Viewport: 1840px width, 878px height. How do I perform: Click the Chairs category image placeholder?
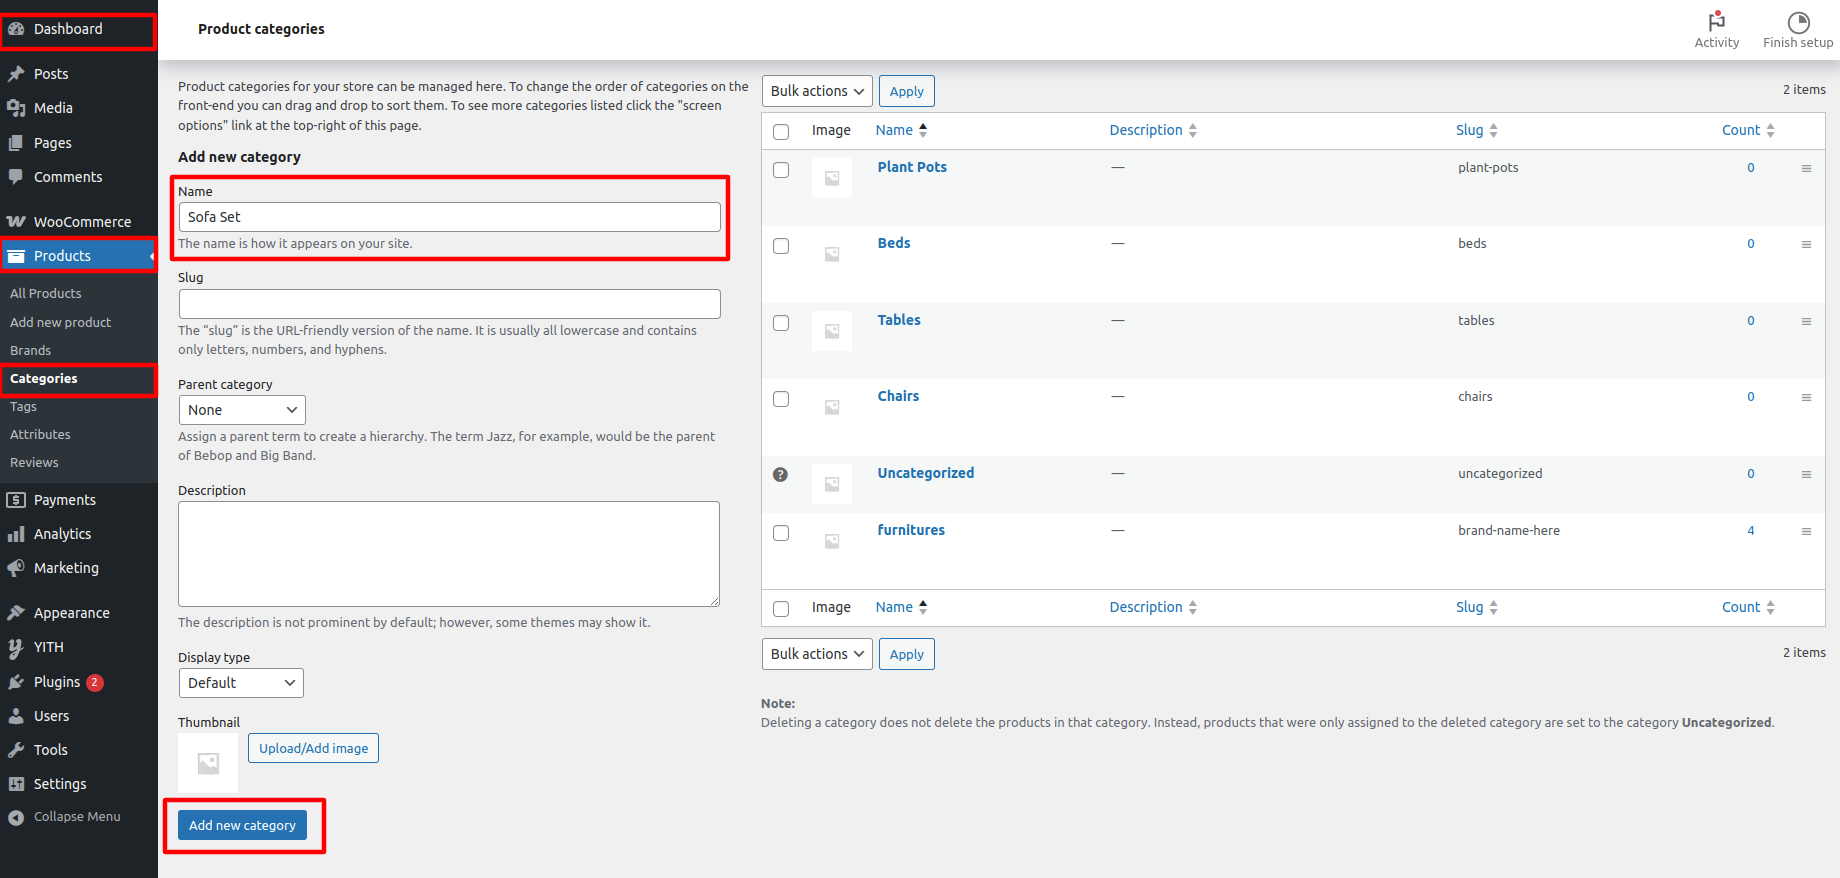[831, 407]
